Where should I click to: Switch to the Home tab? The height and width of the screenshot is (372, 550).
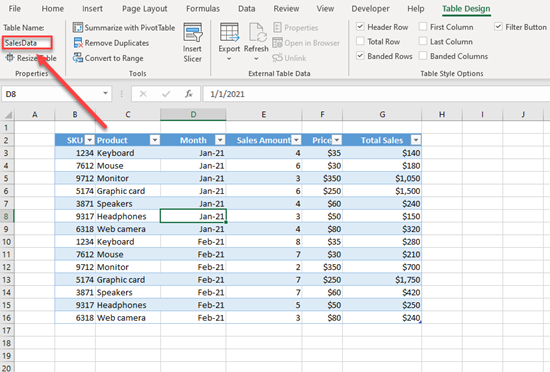click(53, 8)
